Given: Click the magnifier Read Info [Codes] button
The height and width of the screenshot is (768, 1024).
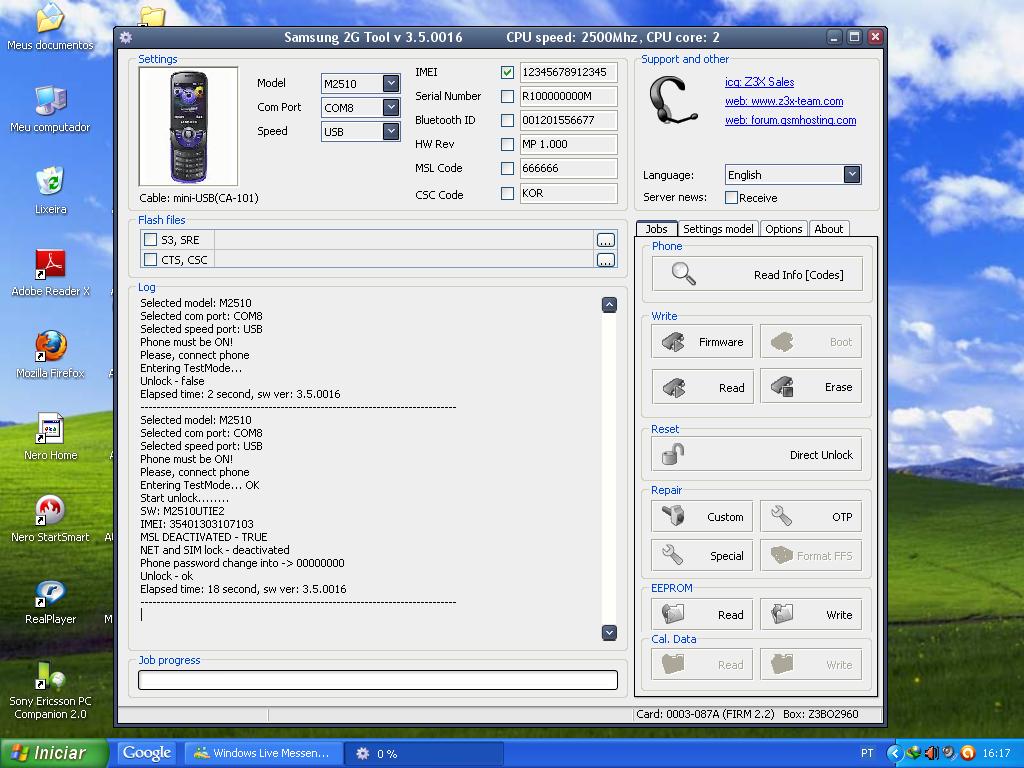Looking at the screenshot, I should (x=757, y=274).
